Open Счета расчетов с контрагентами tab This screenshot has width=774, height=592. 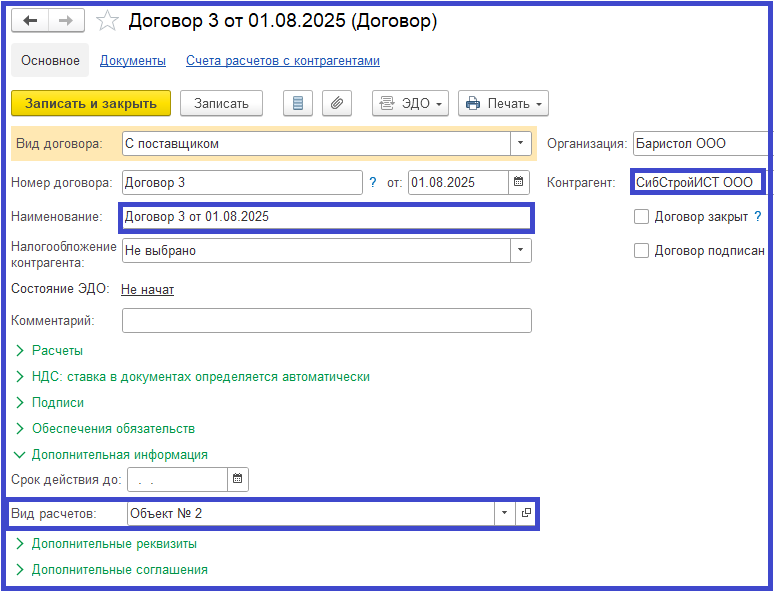coord(282,60)
